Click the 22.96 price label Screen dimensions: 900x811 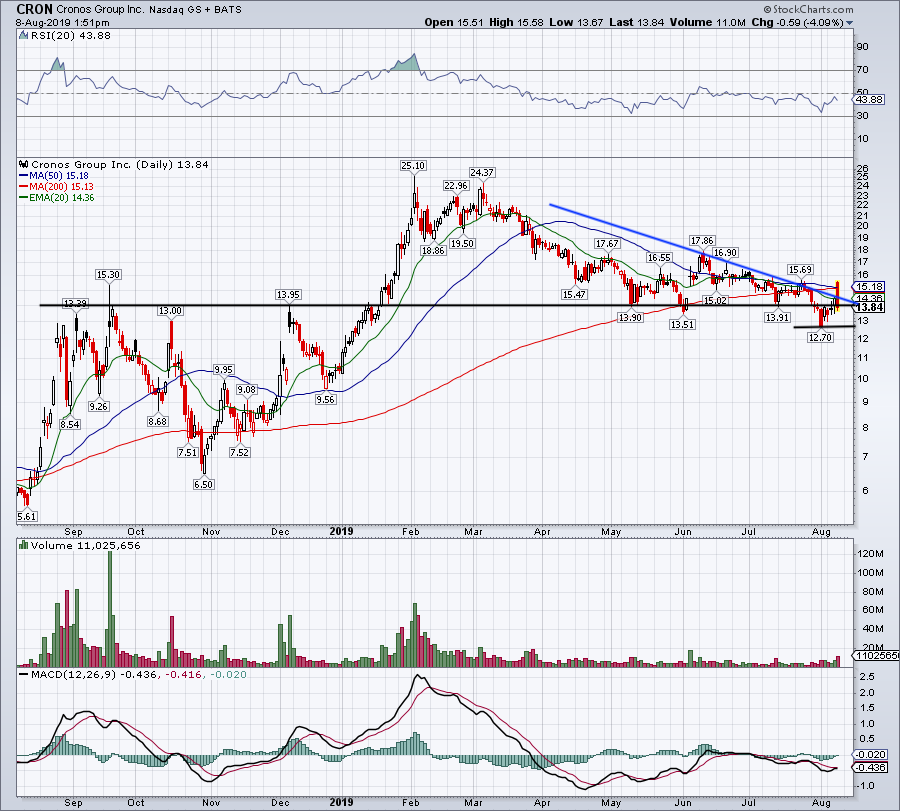click(456, 185)
